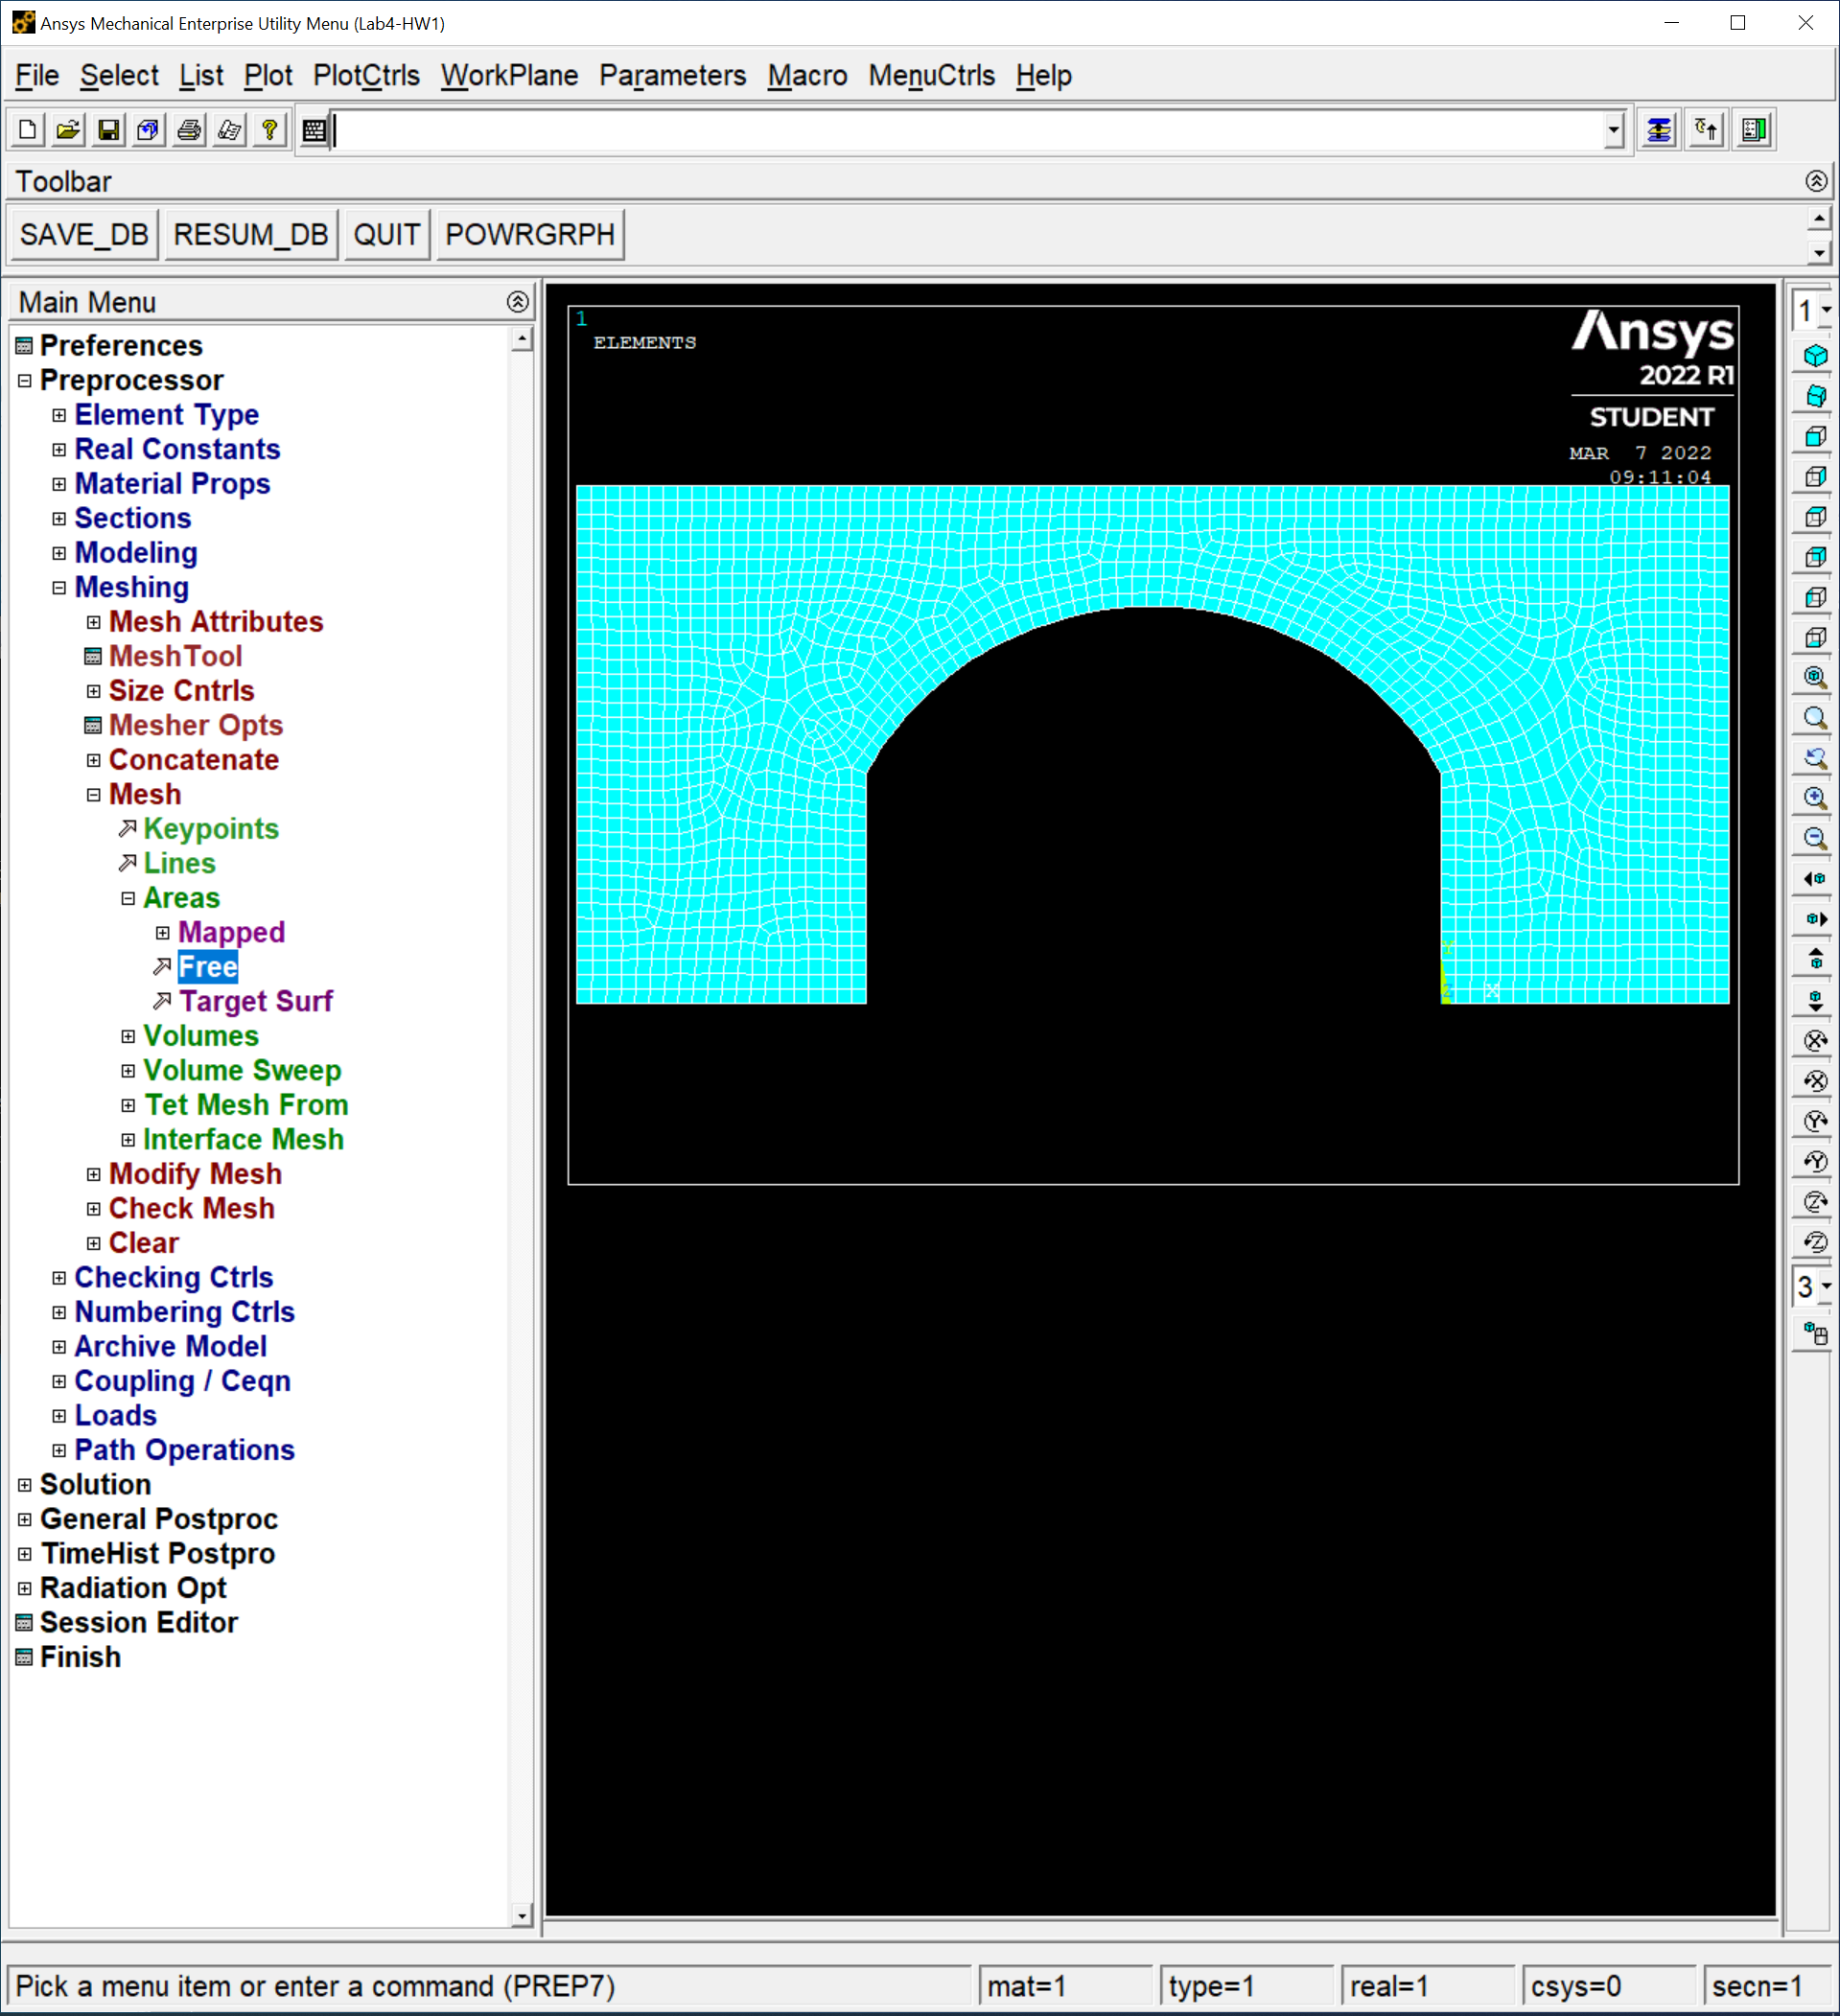Open MeshTool in the Meshing tree
The height and width of the screenshot is (2016, 1840).
(175, 656)
